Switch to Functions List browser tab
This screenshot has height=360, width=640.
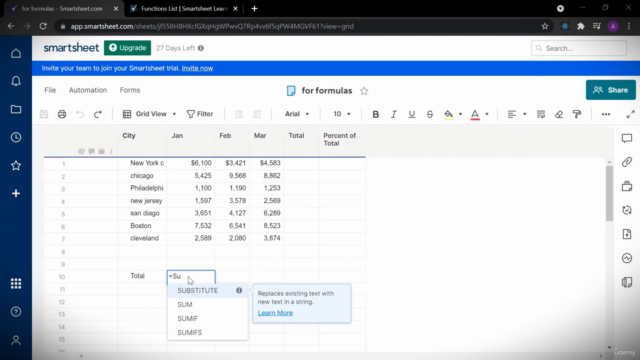point(184,9)
